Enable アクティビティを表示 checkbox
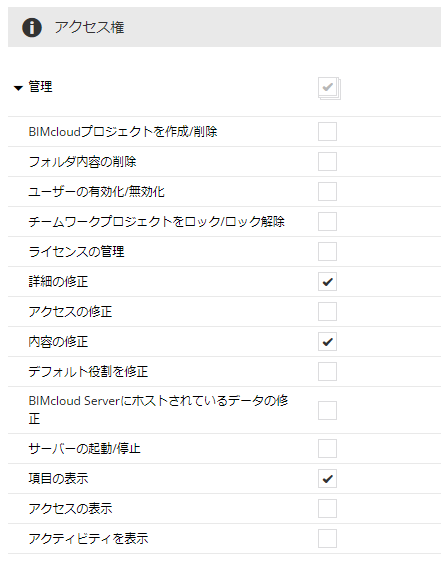This screenshot has width=441, height=567. (327, 538)
